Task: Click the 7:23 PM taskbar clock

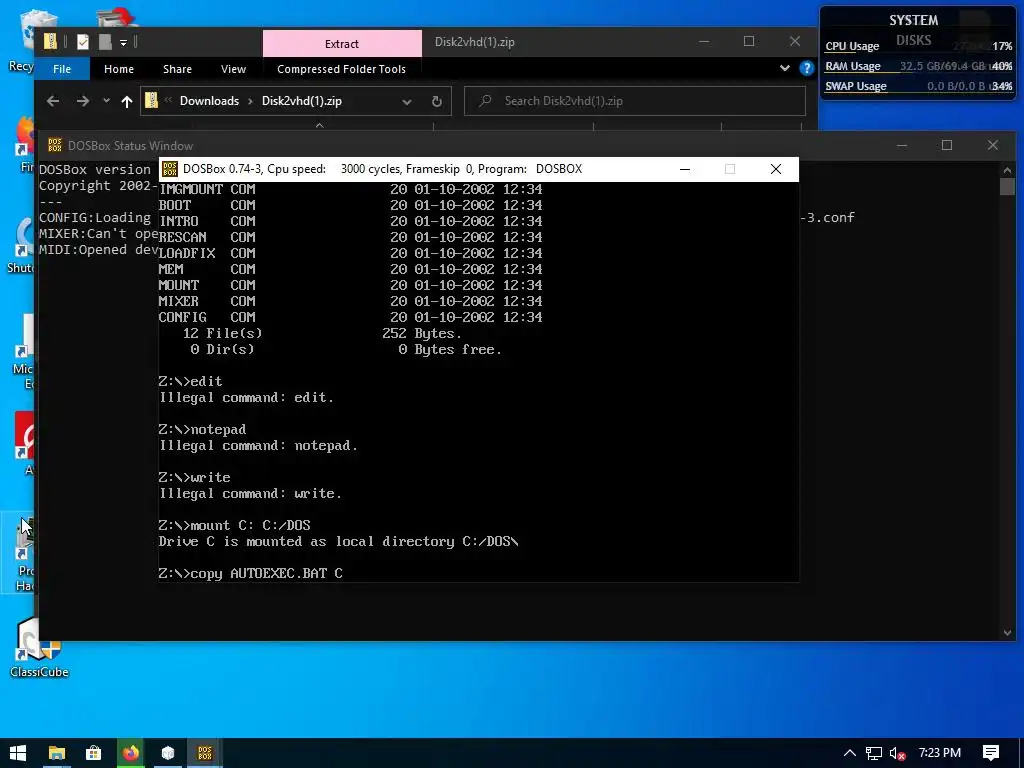Action: 940,753
